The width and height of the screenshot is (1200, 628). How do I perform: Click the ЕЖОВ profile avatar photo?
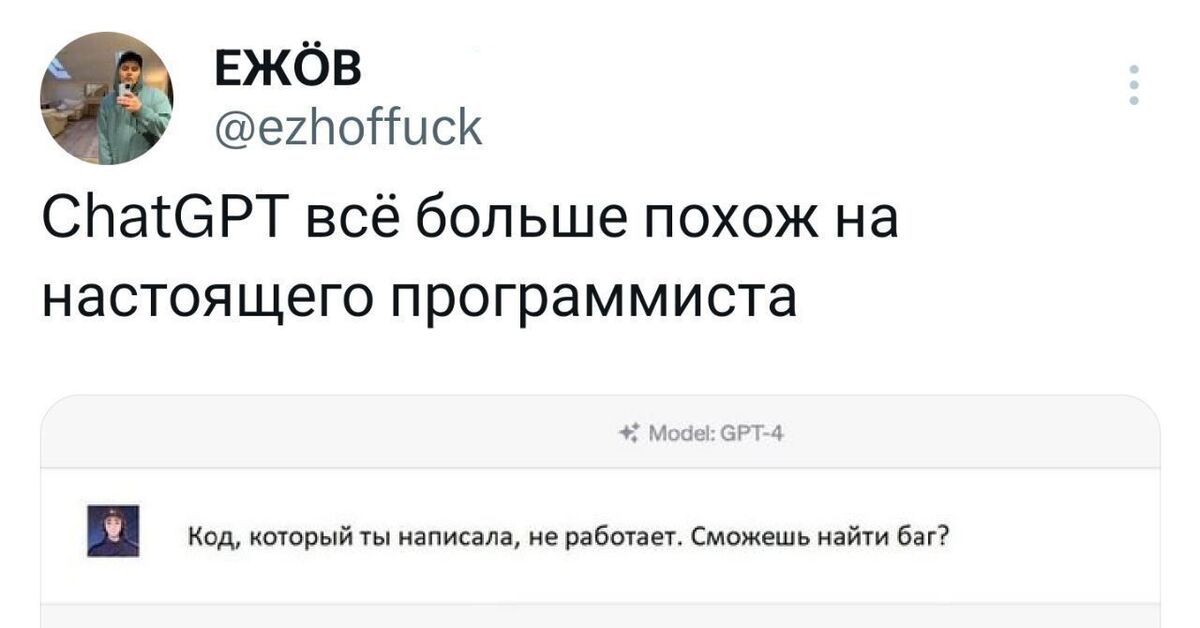pyautogui.click(x=106, y=98)
